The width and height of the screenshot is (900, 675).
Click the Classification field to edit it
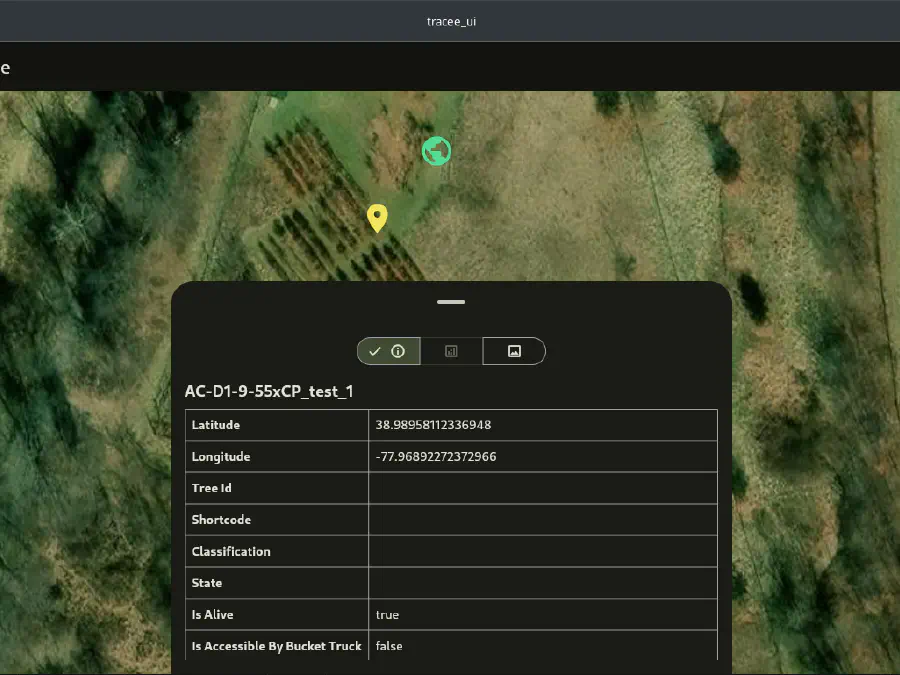540,551
